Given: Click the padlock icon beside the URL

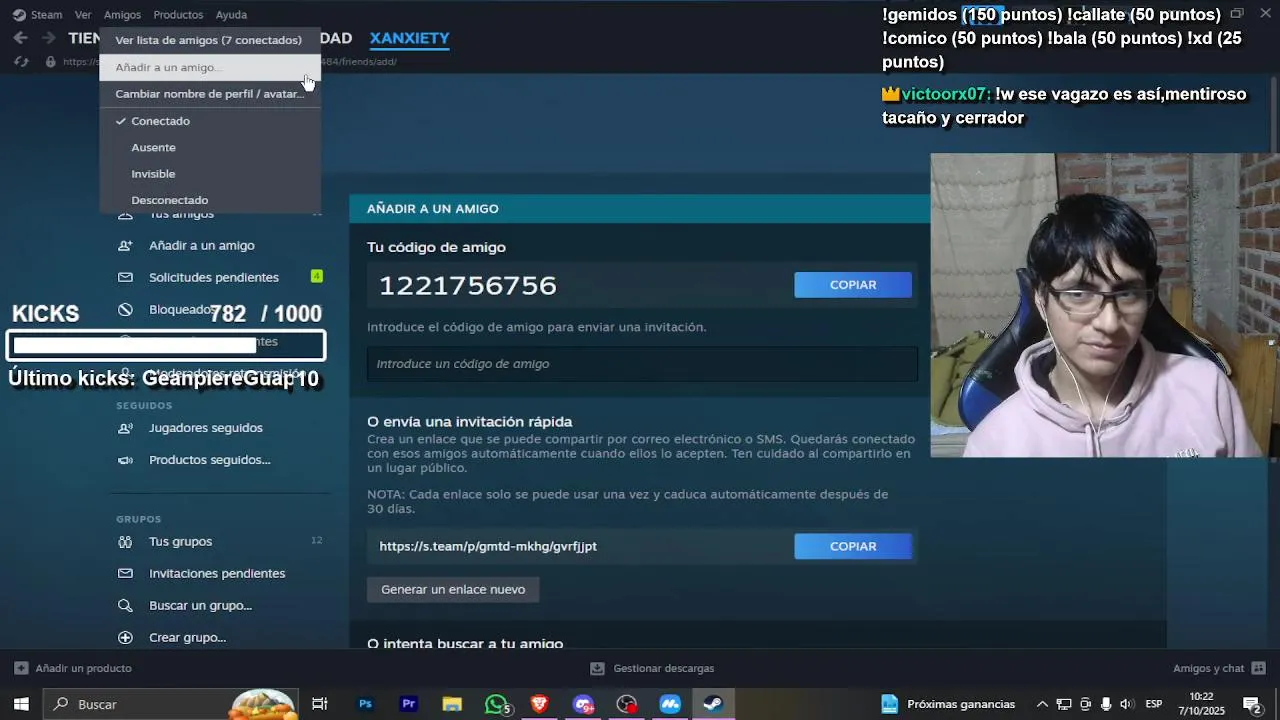Looking at the screenshot, I should pyautogui.click(x=50, y=62).
